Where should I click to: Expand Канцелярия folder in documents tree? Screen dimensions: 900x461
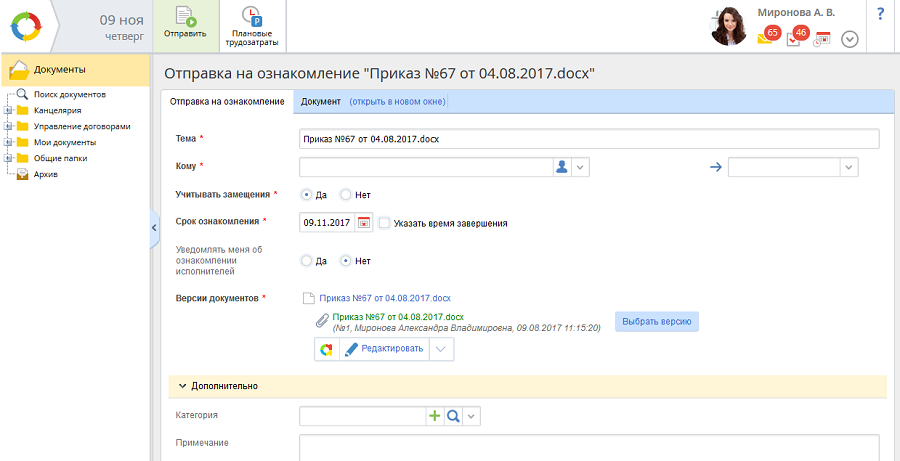point(8,110)
